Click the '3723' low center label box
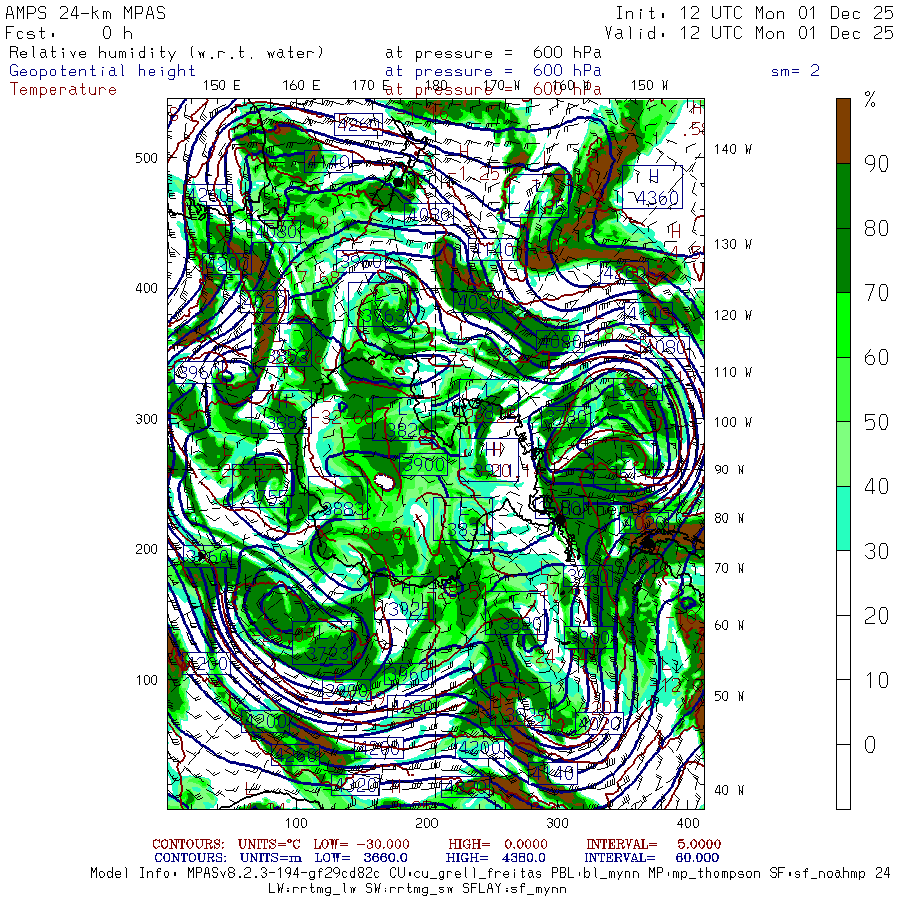 pos(322,642)
